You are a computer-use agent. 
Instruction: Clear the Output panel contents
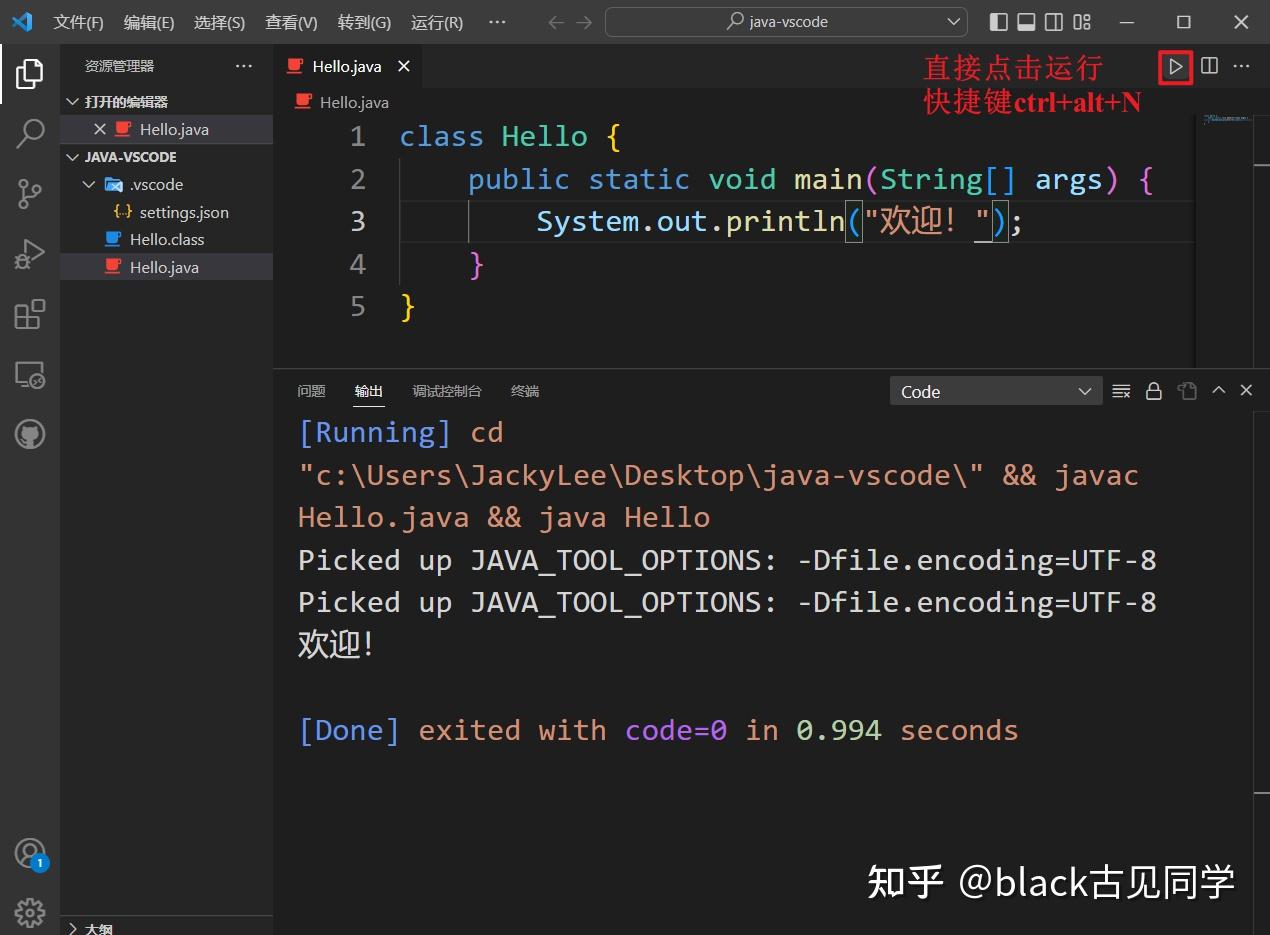click(1121, 391)
